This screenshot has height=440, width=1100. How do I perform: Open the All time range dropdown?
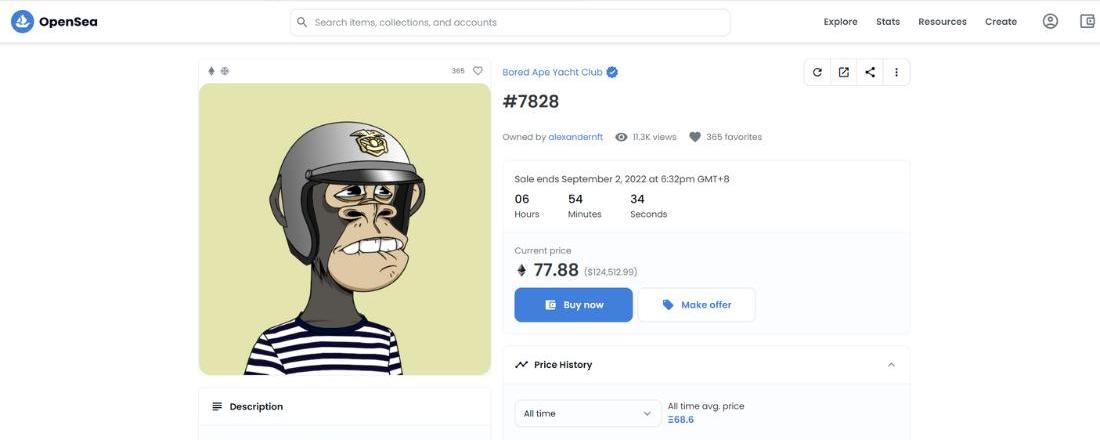coord(588,413)
